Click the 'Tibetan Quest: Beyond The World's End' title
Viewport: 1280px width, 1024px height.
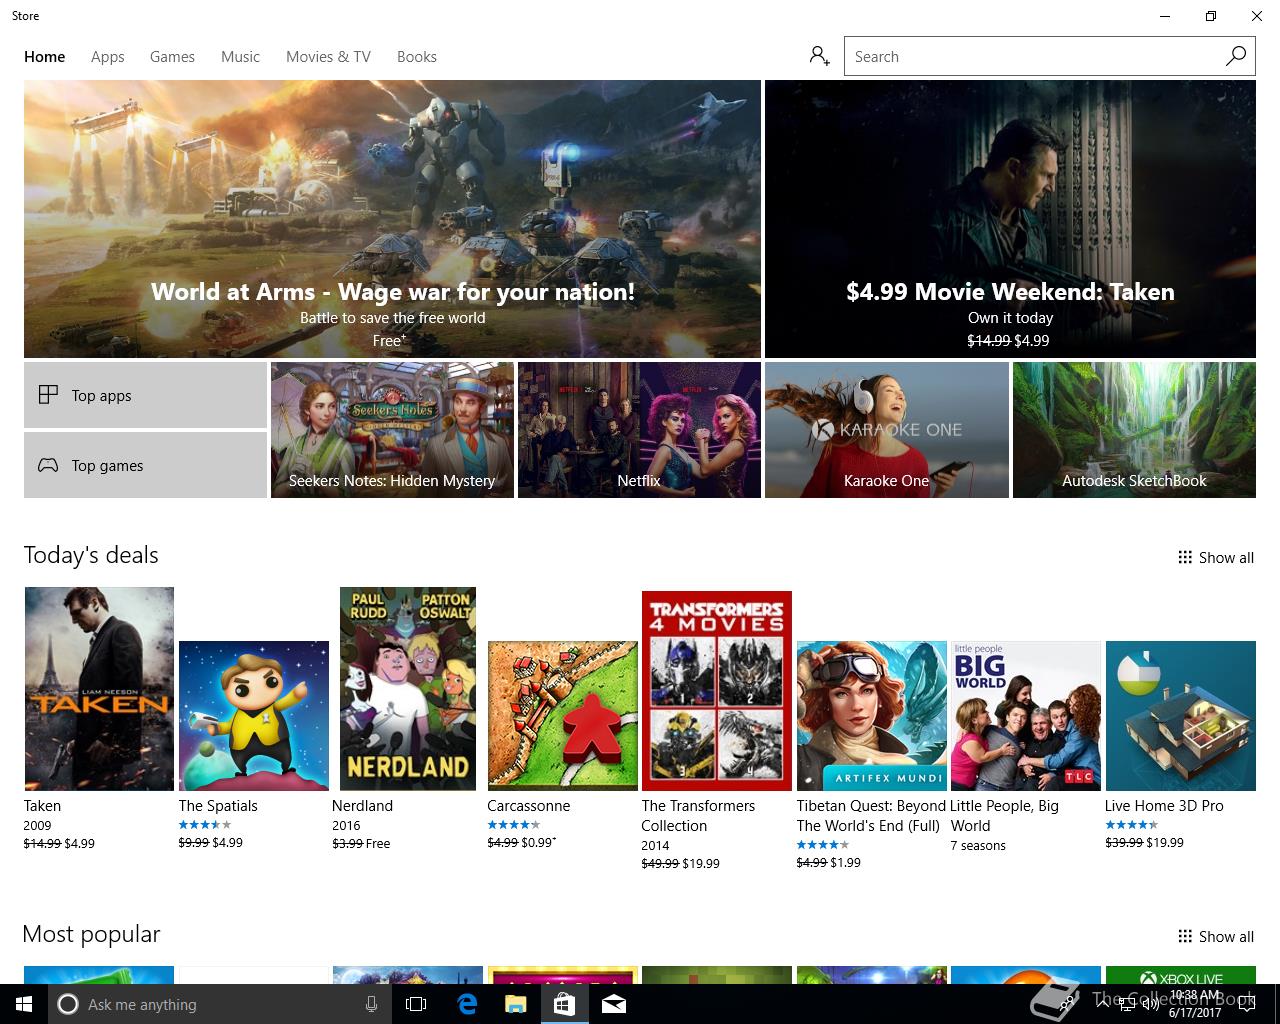(871, 816)
